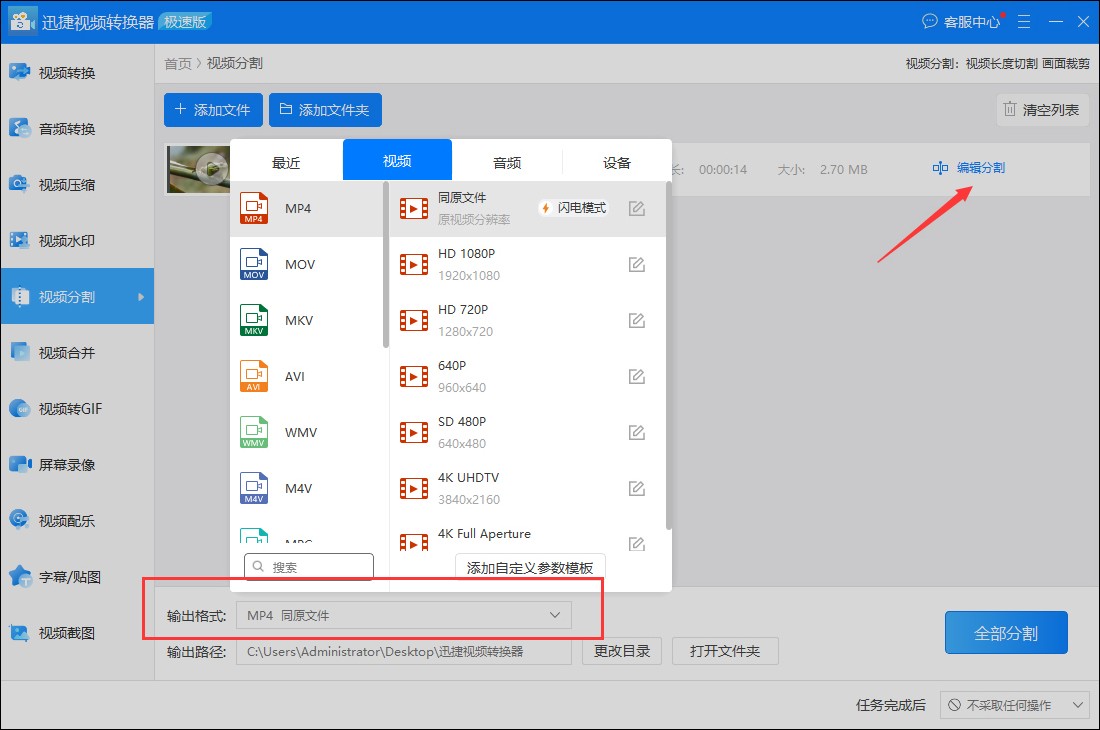Viewport: 1100px width, 730px height.
Task: Open the 视频配乐 tool
Action: pos(77,520)
